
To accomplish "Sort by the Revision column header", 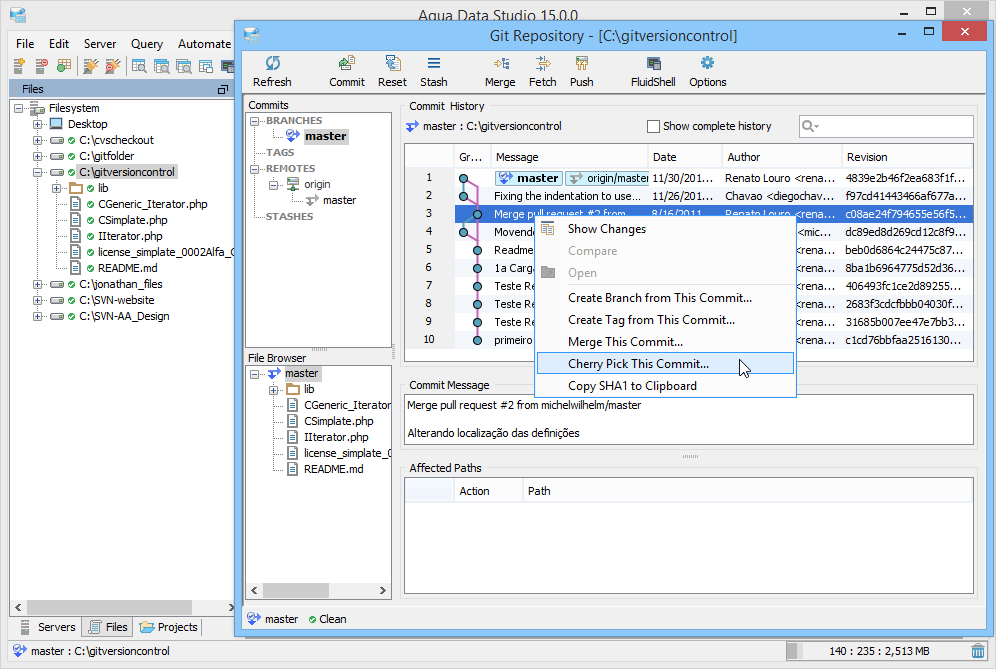I will tap(907, 157).
